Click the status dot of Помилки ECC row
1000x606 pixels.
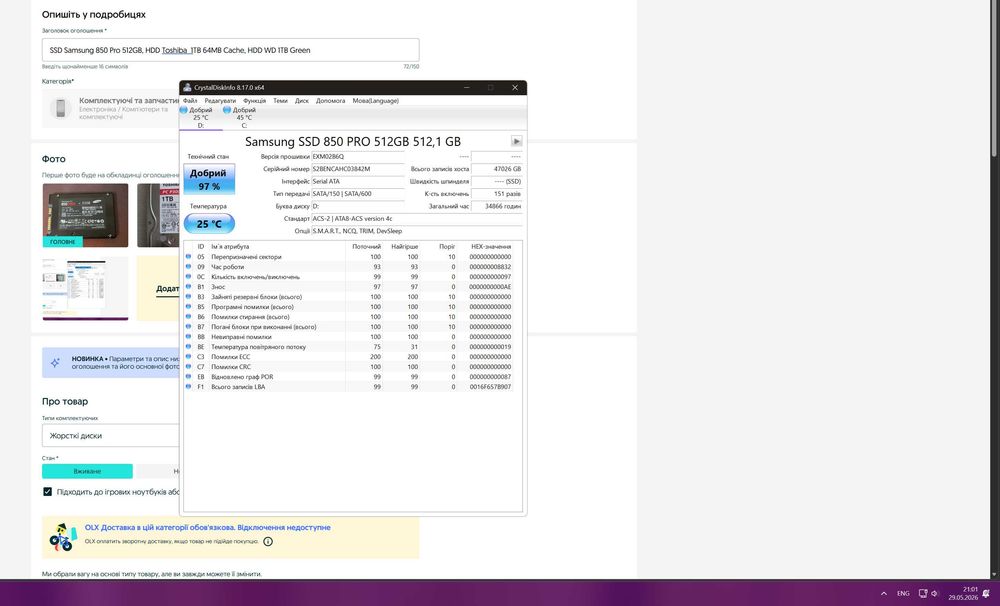(x=188, y=357)
